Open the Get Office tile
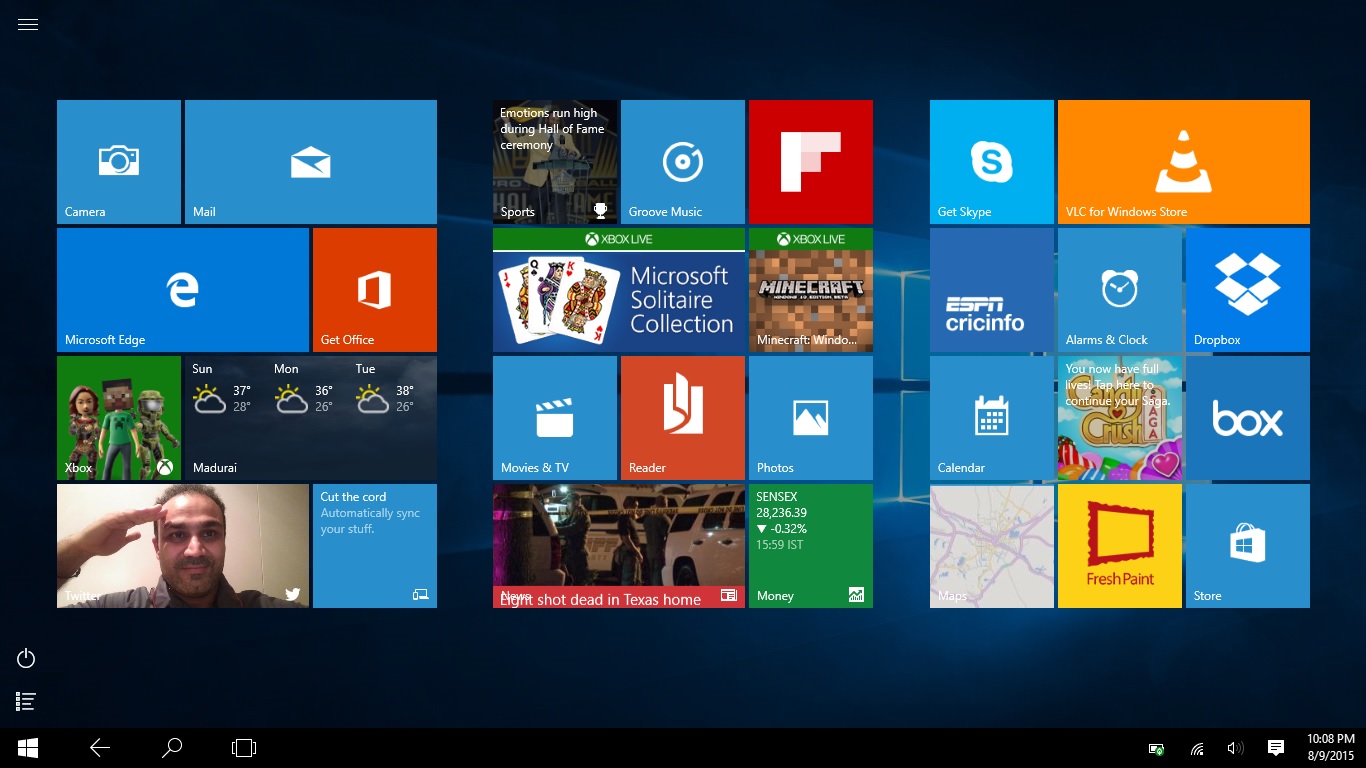Image resolution: width=1366 pixels, height=768 pixels. pyautogui.click(x=375, y=290)
